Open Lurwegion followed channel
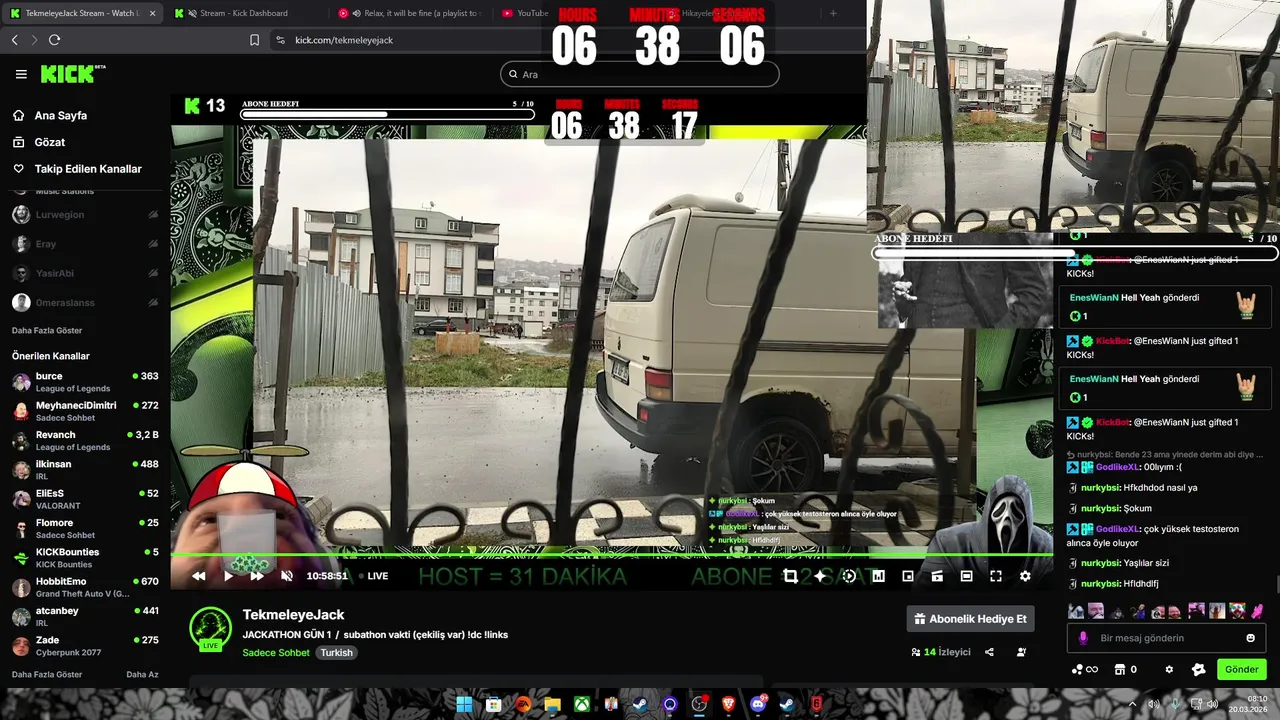Viewport: 1280px width, 720px height. point(85,215)
